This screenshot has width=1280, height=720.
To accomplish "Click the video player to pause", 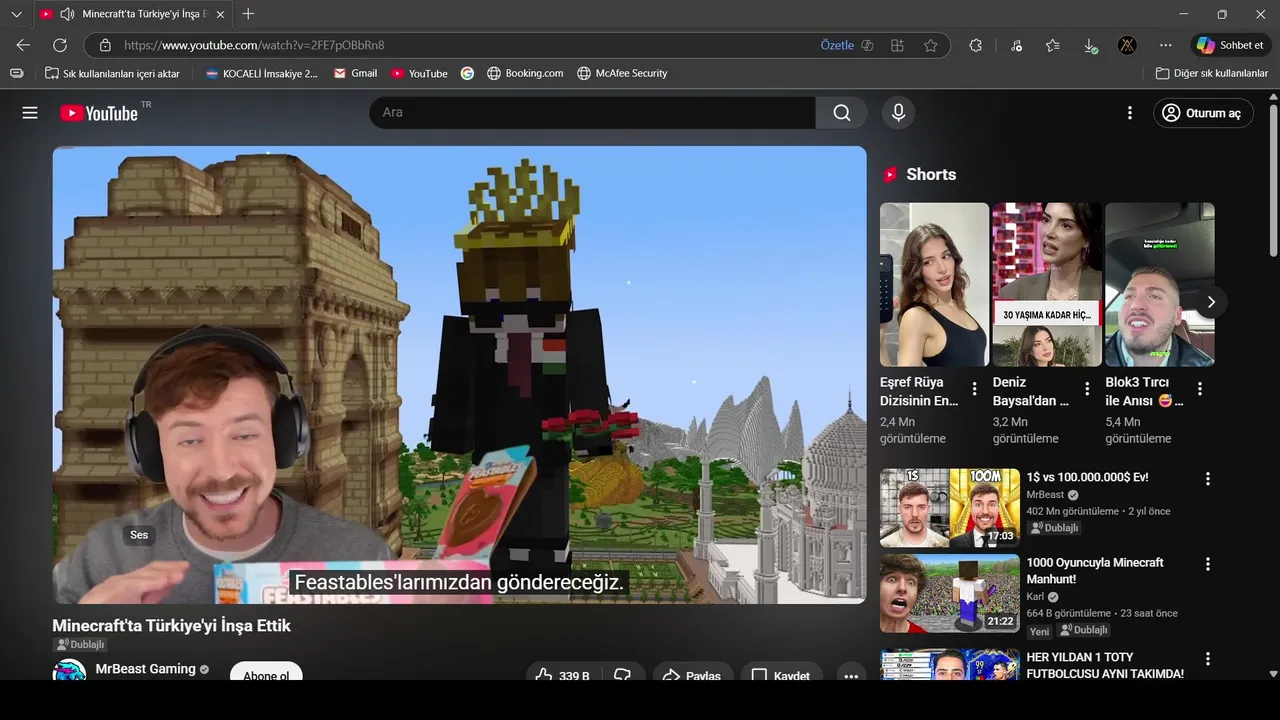I will (x=459, y=375).
